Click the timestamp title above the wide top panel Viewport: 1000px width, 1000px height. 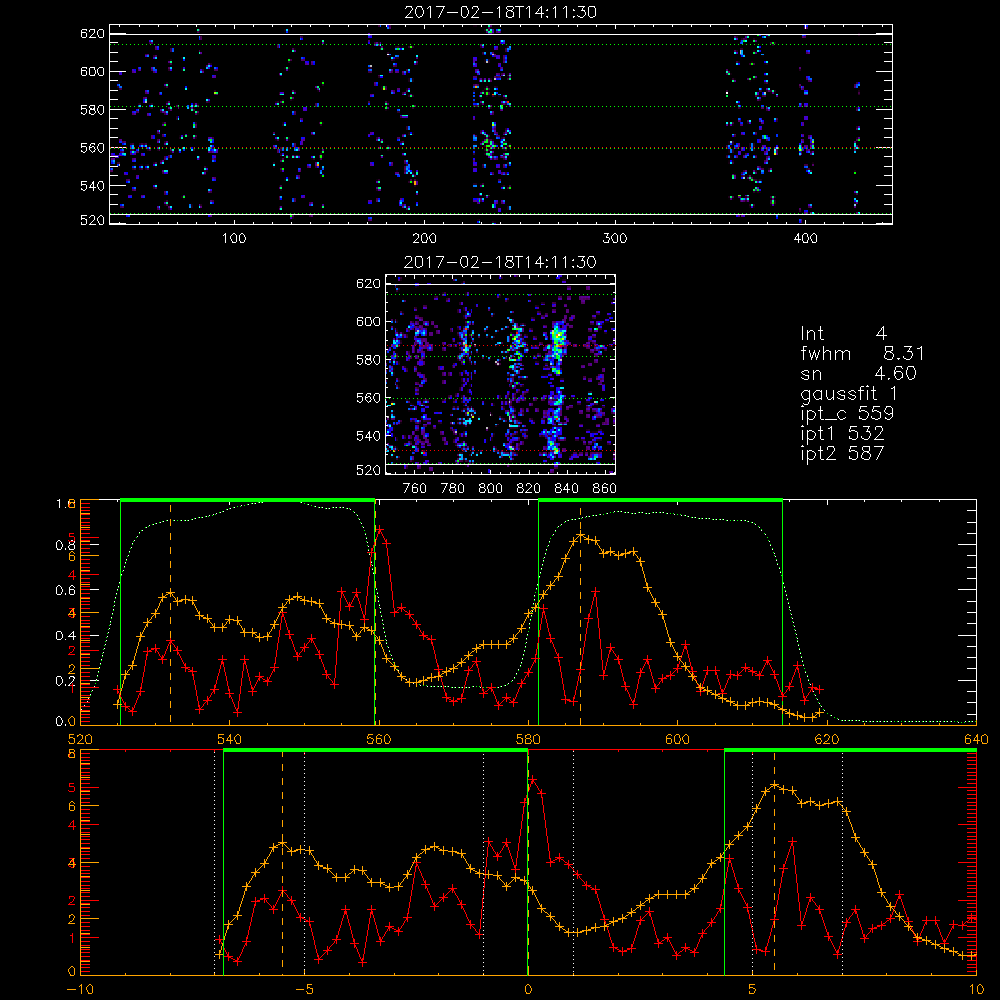tap(501, 12)
